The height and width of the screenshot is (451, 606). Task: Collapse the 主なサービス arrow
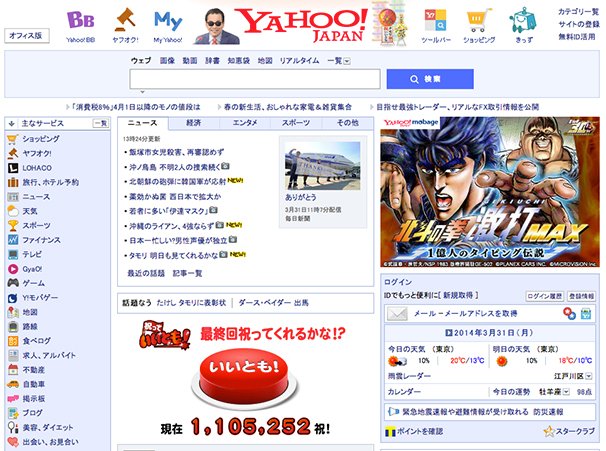point(12,124)
